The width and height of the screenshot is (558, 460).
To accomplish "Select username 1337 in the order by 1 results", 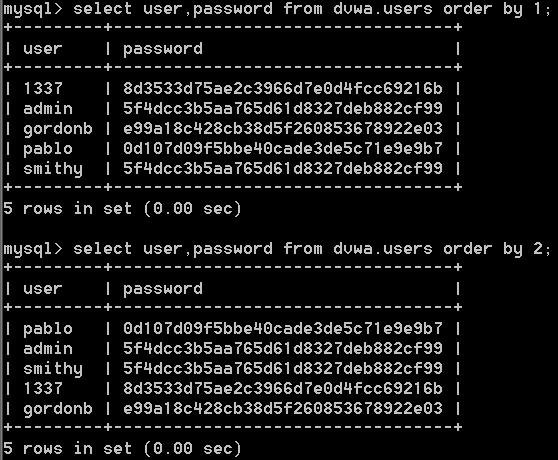I will point(43,88).
